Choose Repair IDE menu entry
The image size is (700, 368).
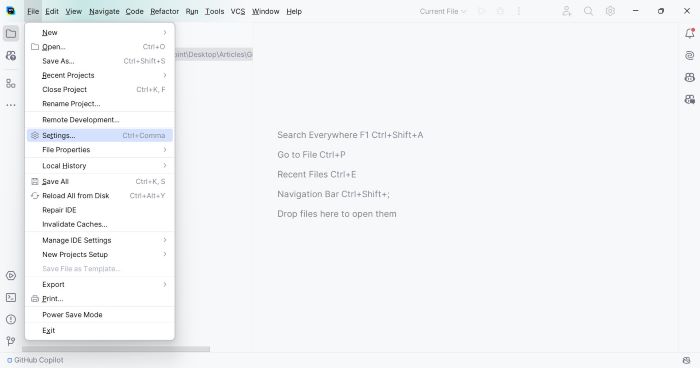coord(100,210)
